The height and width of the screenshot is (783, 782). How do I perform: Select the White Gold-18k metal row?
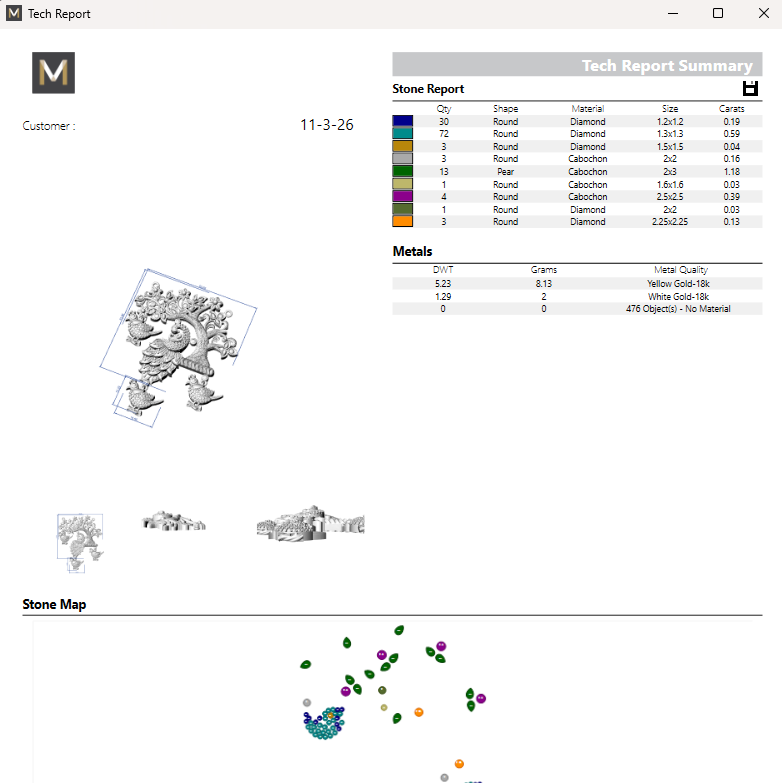(577, 297)
